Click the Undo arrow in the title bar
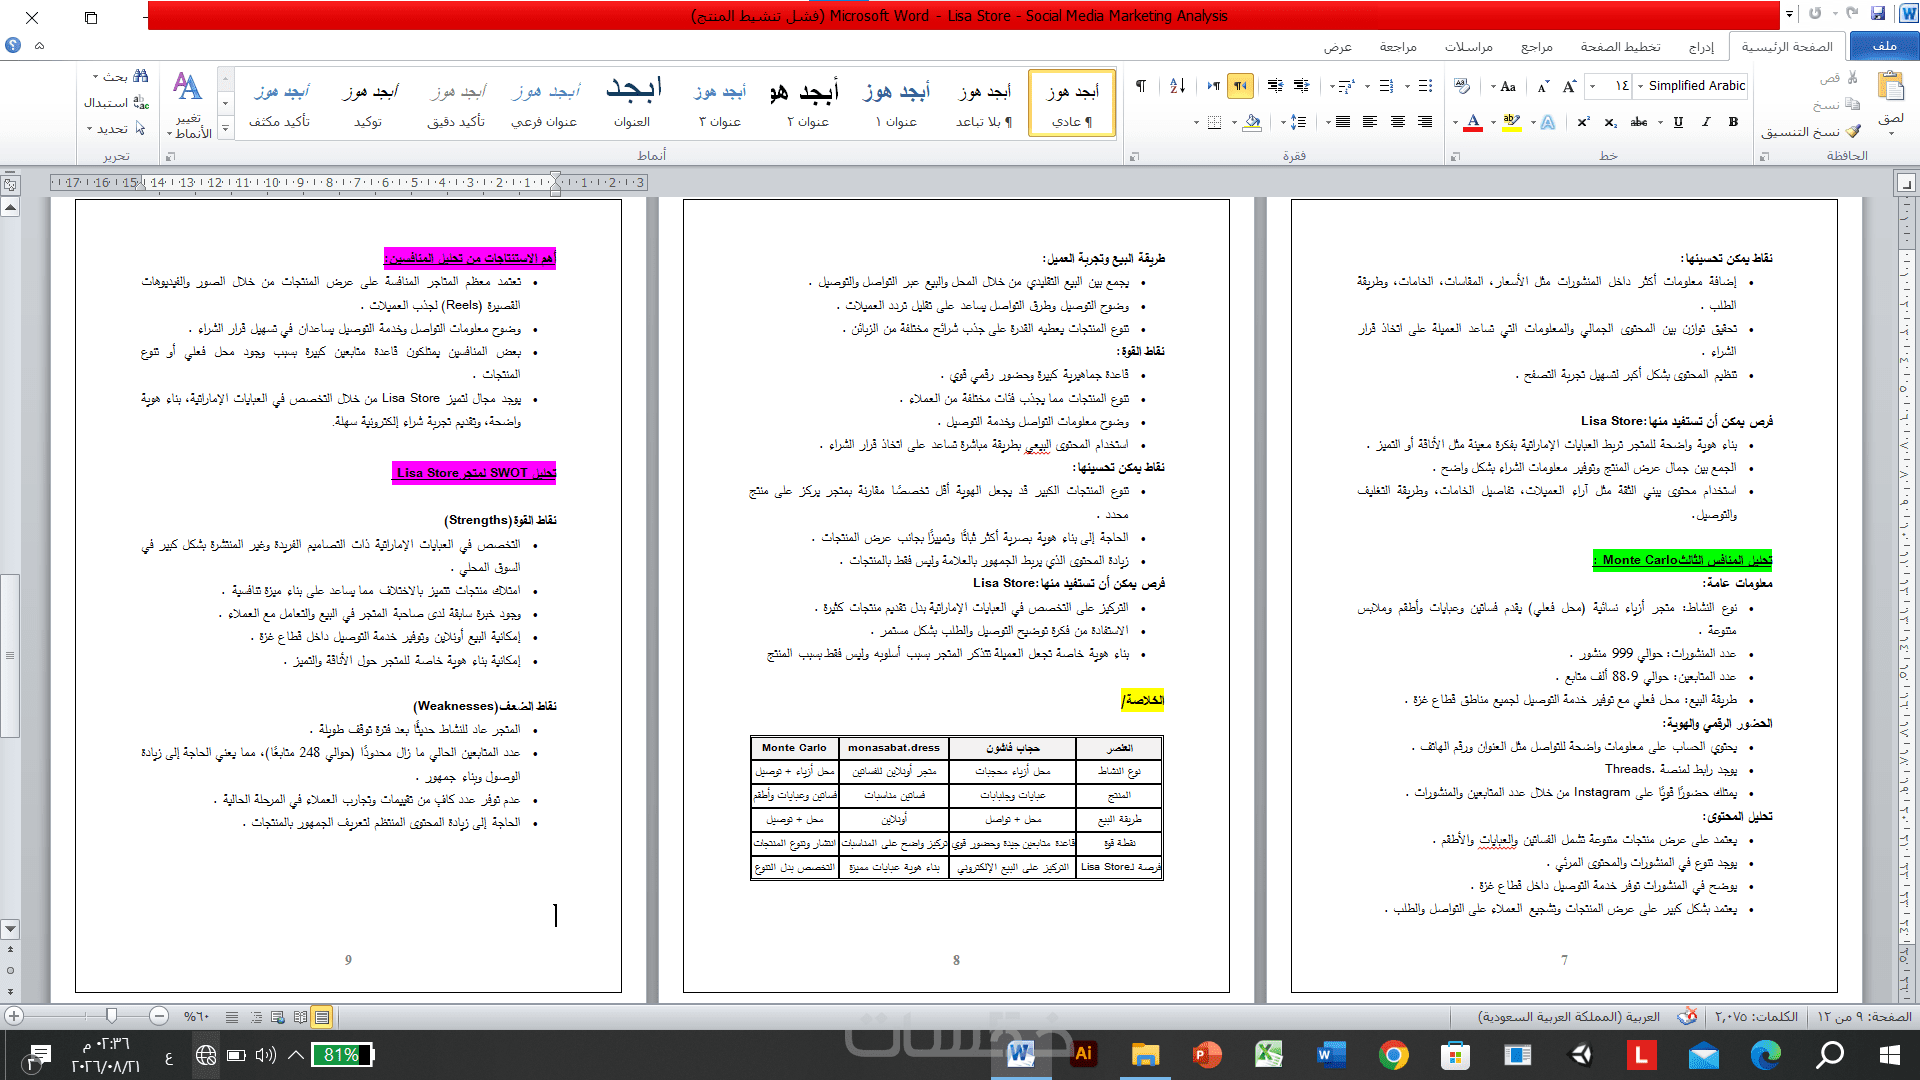This screenshot has height=1080, width=1920. pos(1852,14)
